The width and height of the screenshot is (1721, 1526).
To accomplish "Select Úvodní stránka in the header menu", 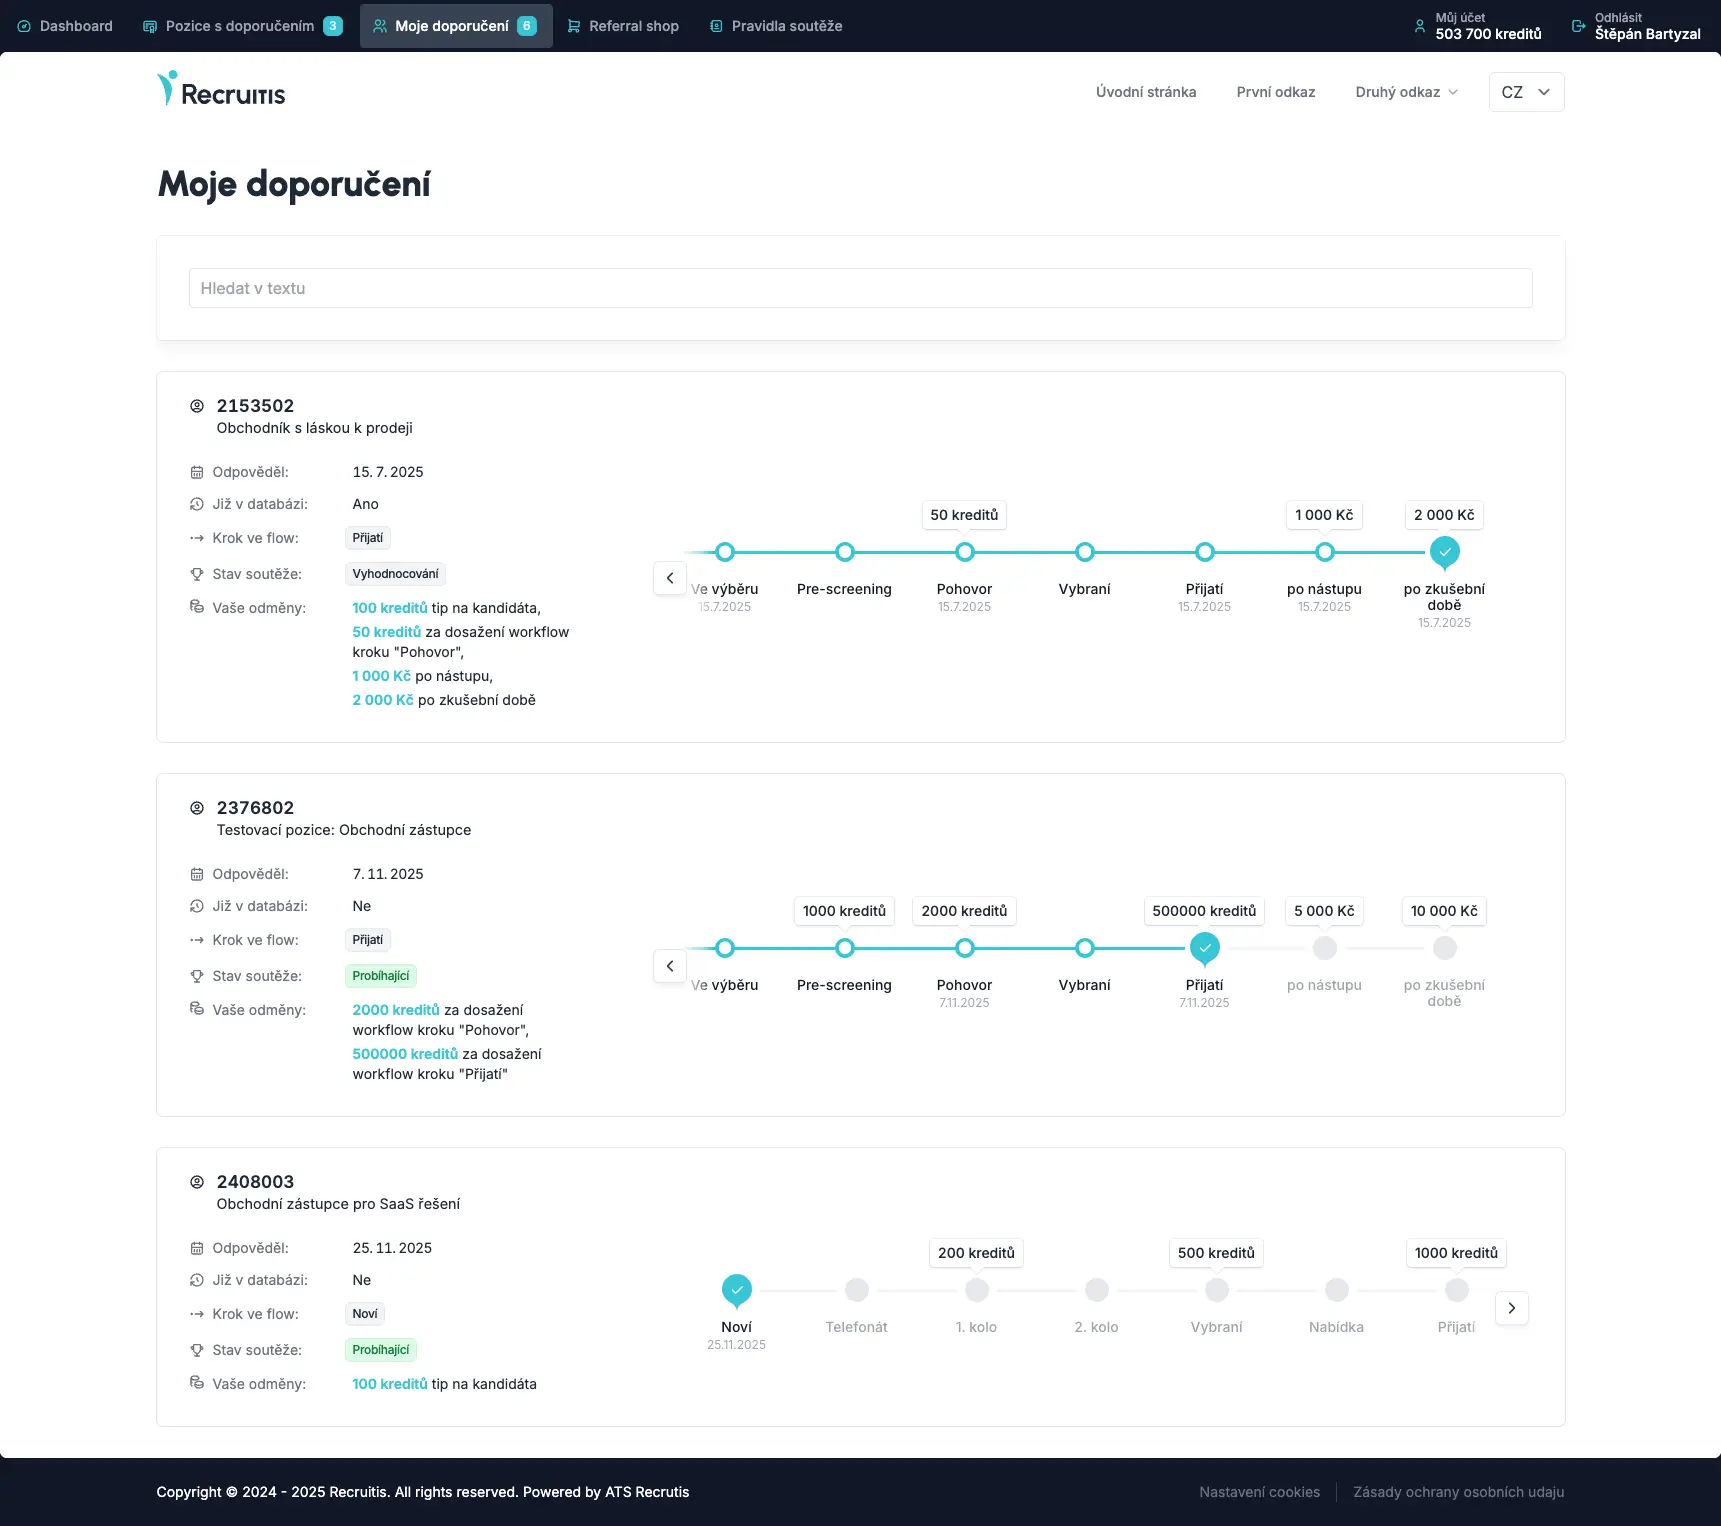I will (x=1146, y=92).
